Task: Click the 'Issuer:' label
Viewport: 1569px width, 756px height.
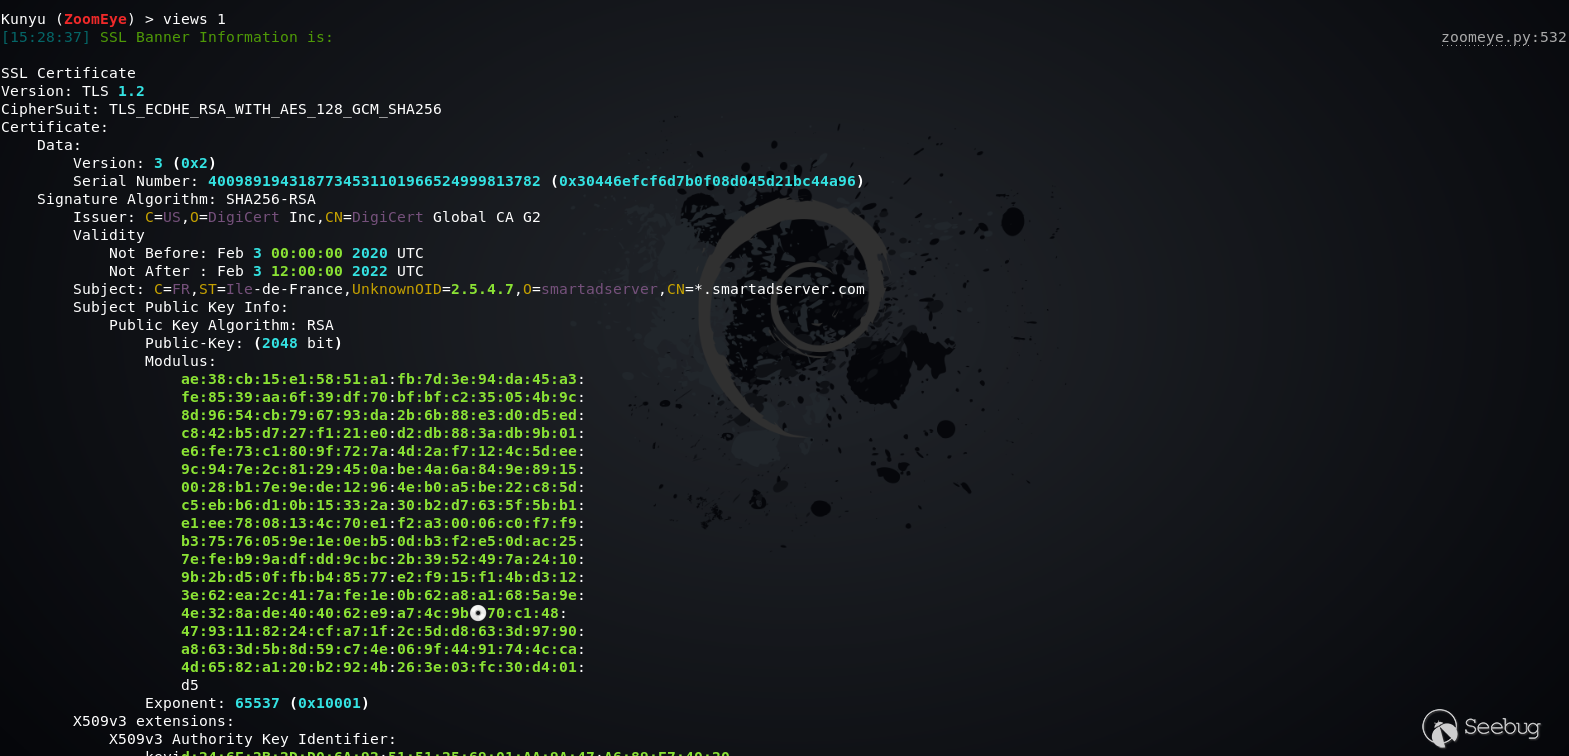Action: (104, 217)
